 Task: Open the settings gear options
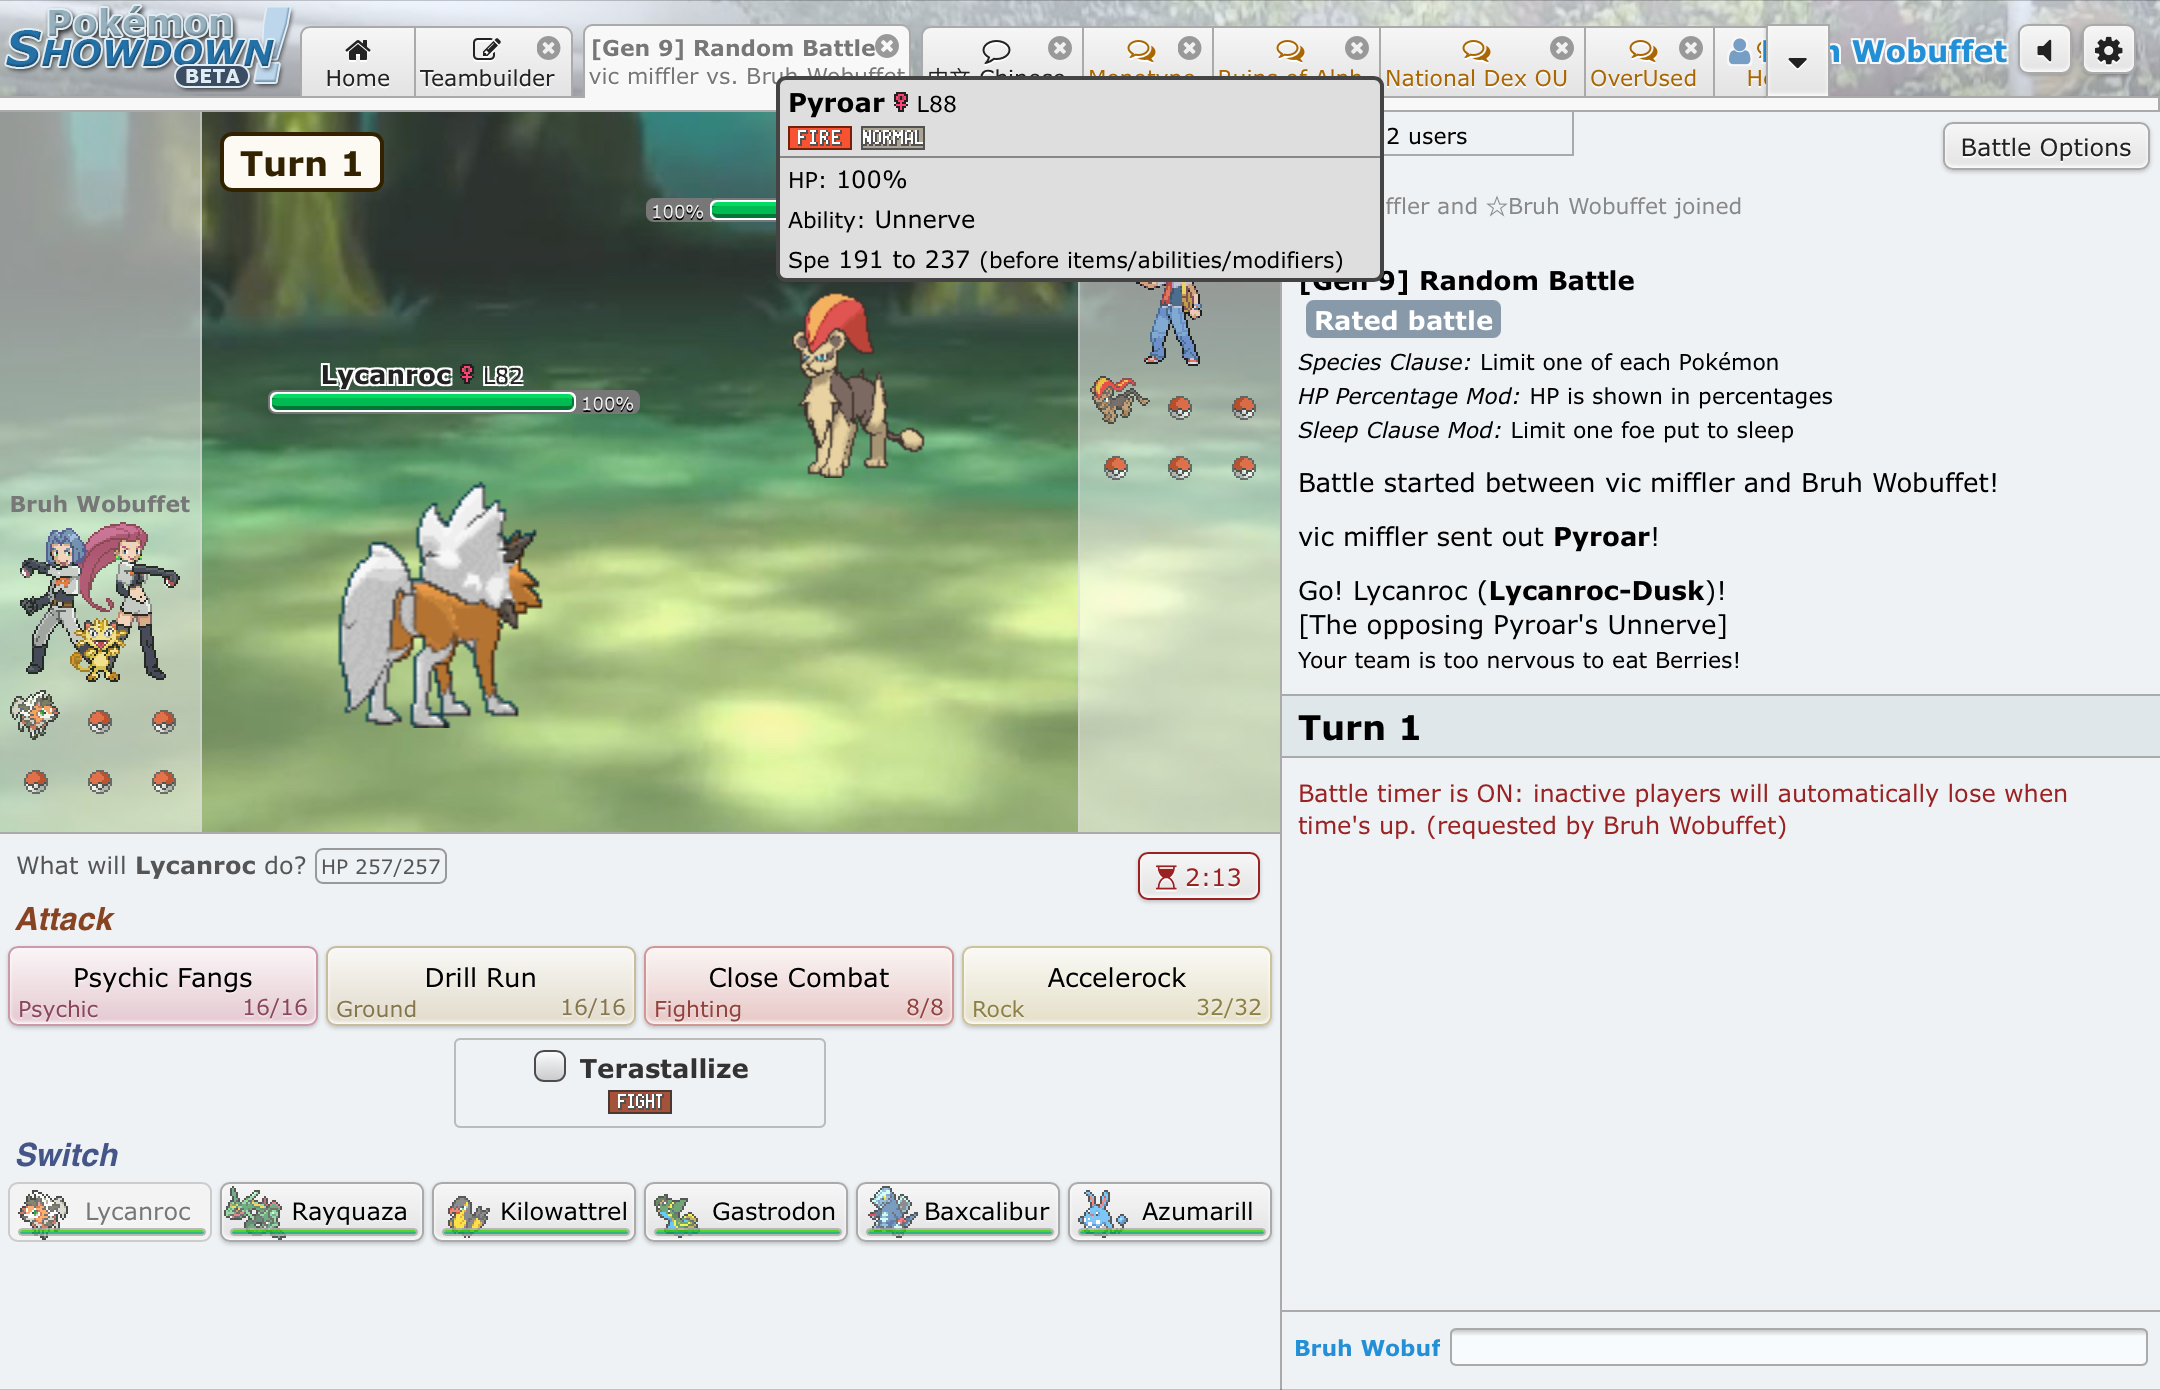(x=2108, y=51)
